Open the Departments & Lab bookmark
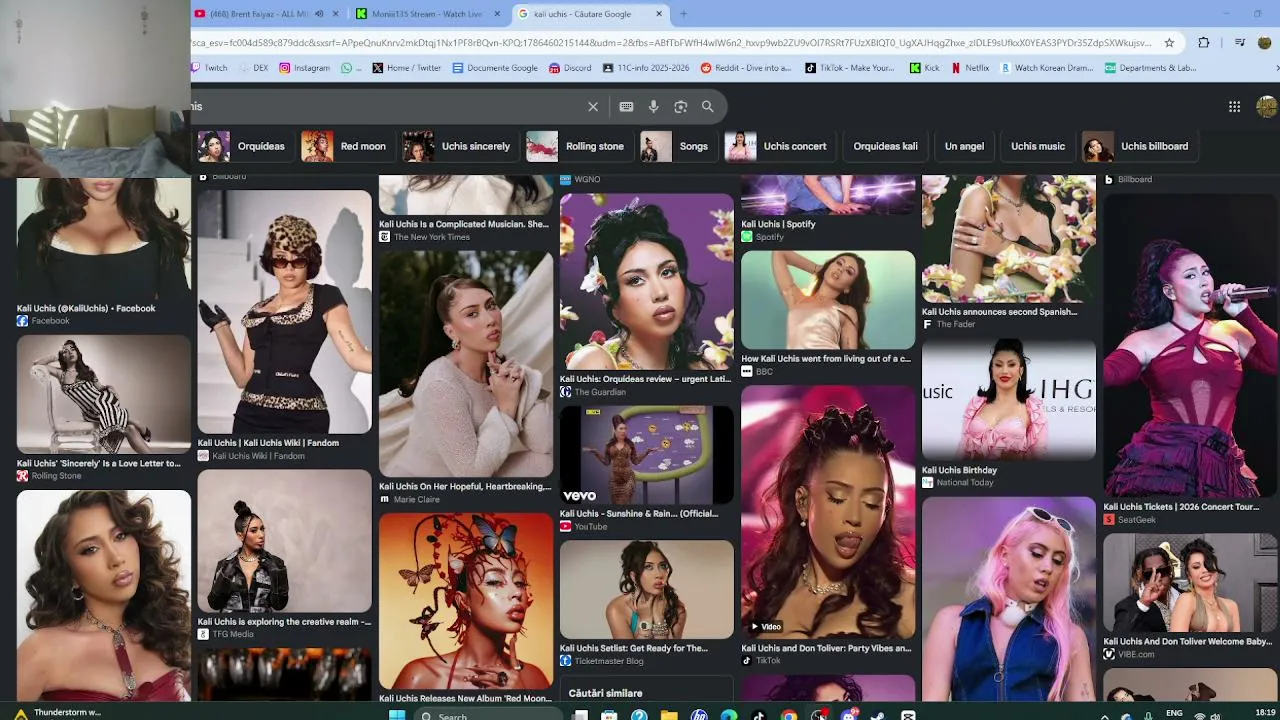 click(x=1150, y=68)
